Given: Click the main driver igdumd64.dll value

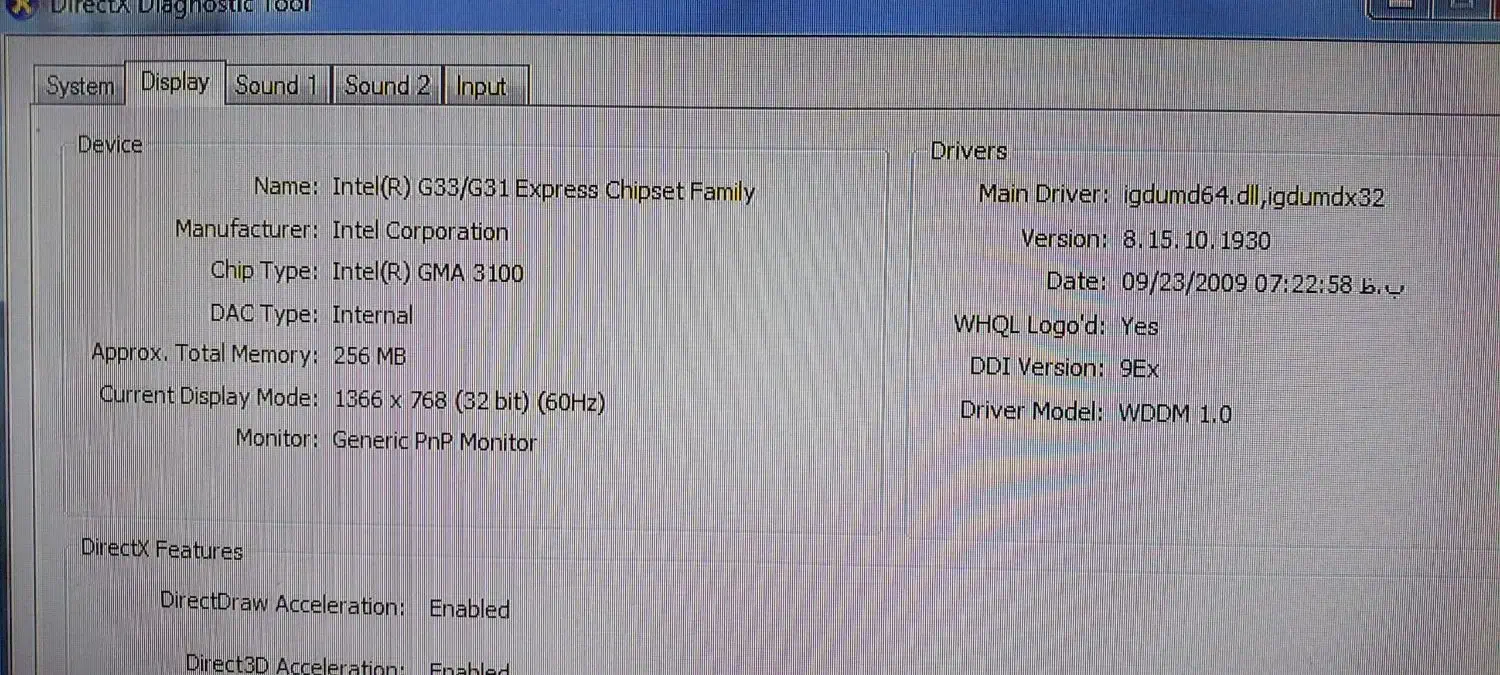Looking at the screenshot, I should 1253,196.
